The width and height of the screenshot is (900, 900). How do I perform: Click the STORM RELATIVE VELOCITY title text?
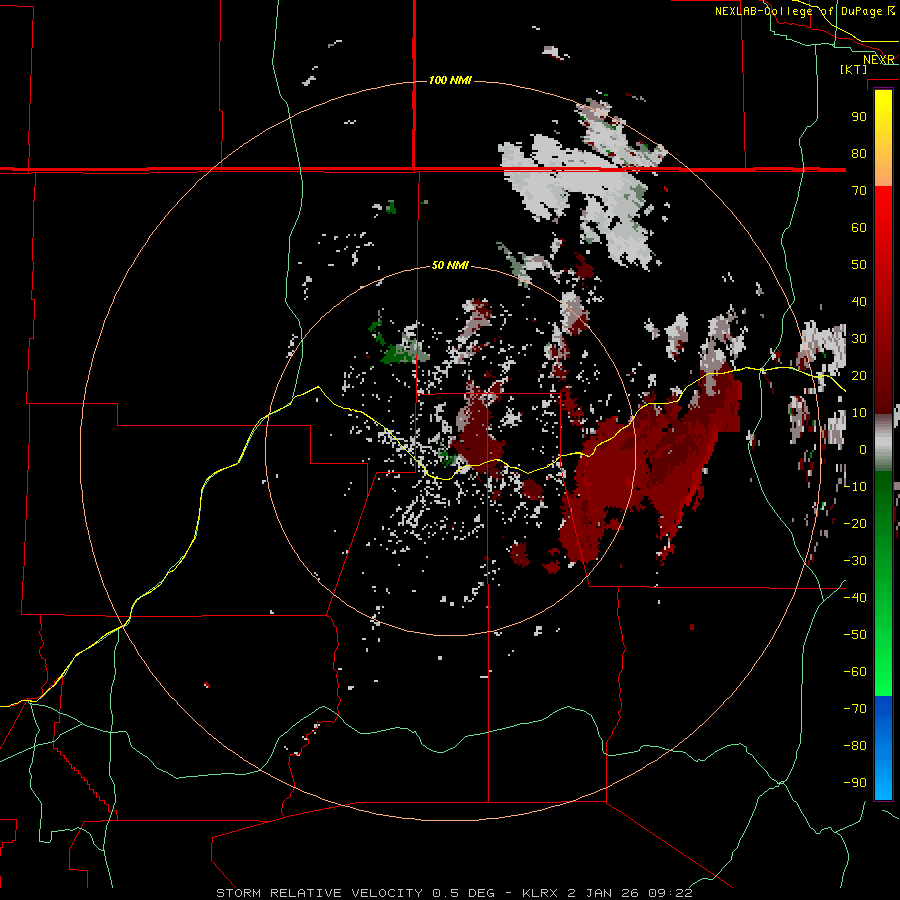320,893
